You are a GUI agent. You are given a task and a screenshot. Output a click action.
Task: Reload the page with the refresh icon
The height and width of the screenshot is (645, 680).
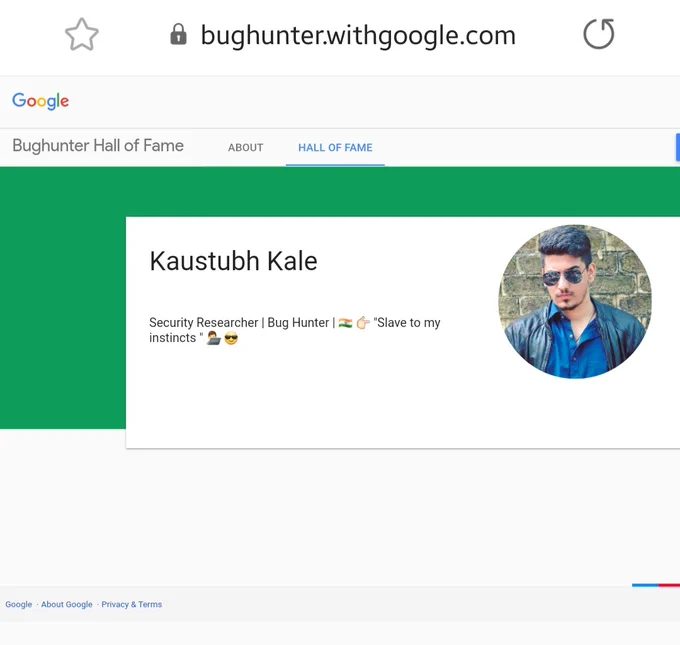pos(599,34)
